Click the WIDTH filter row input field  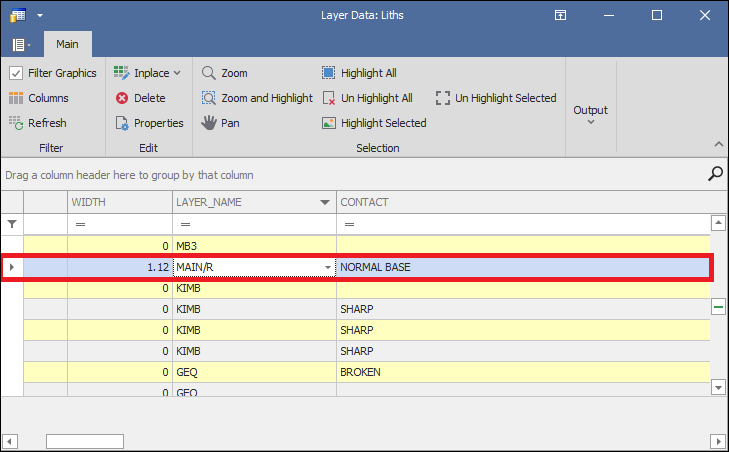pos(119,224)
